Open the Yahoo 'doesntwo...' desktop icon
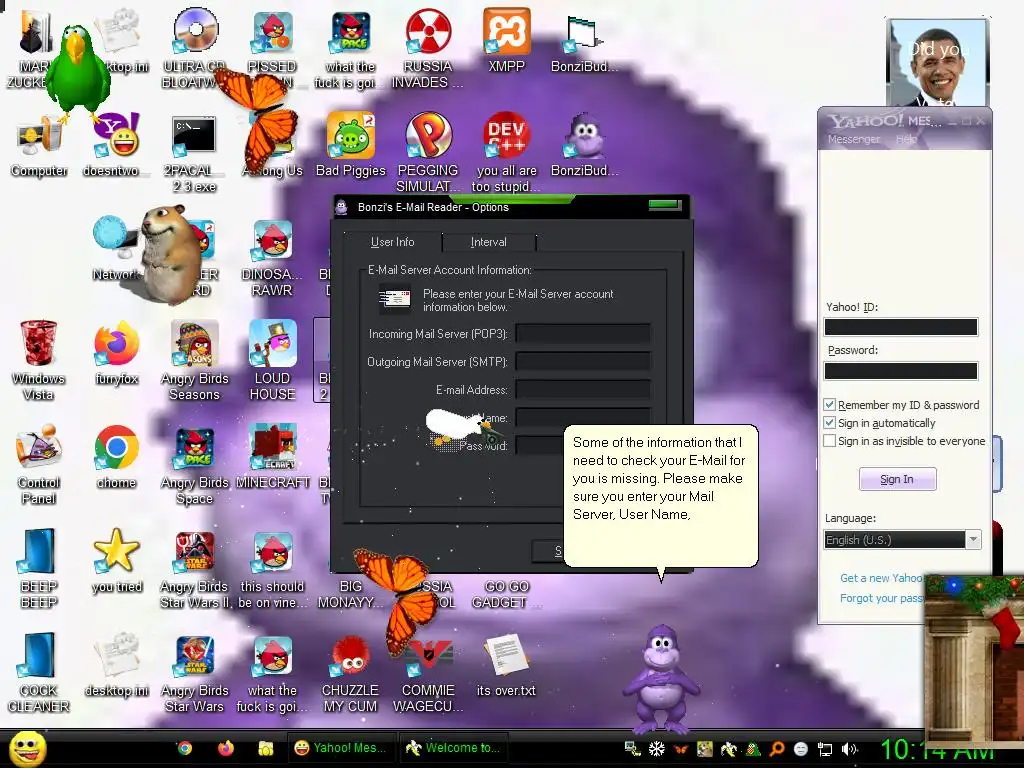1024x768 pixels. [x=116, y=144]
